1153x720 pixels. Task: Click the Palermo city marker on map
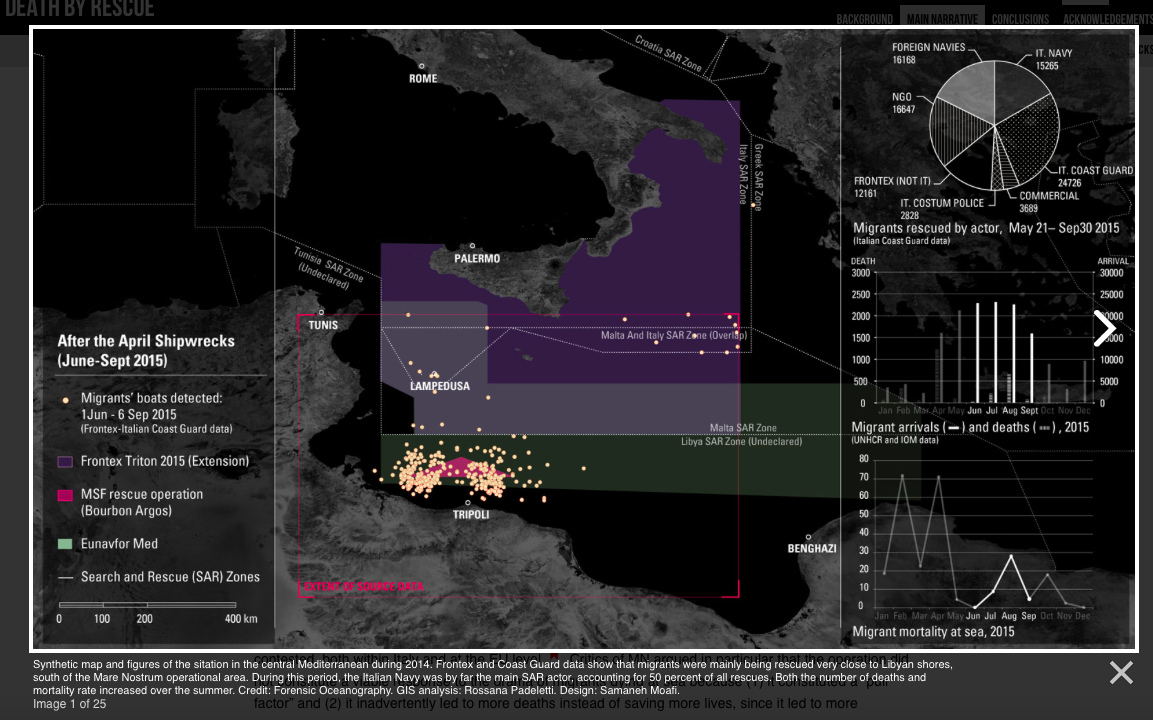pyautogui.click(x=472, y=245)
